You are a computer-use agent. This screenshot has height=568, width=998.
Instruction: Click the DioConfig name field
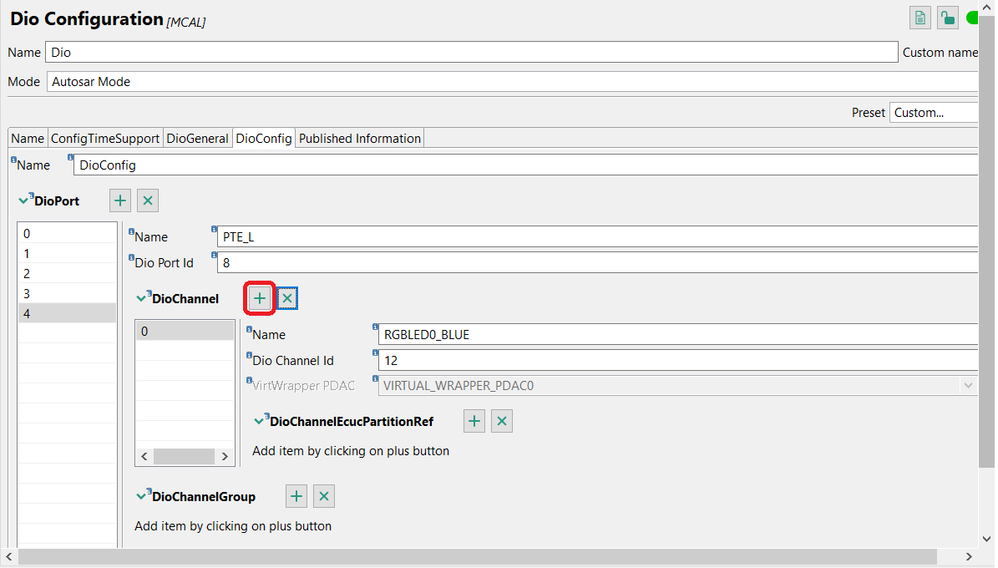click(x=526, y=165)
